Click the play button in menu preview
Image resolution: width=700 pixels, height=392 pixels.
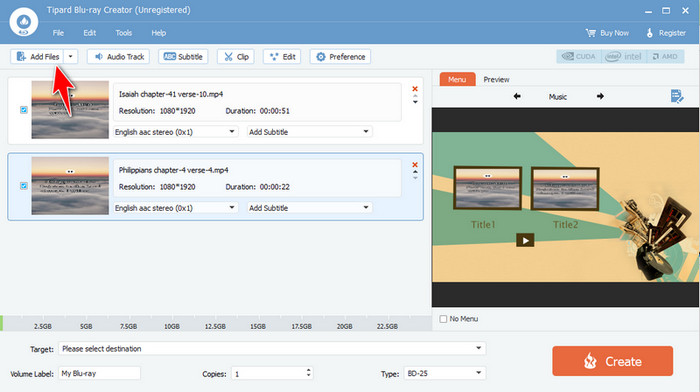(x=525, y=240)
